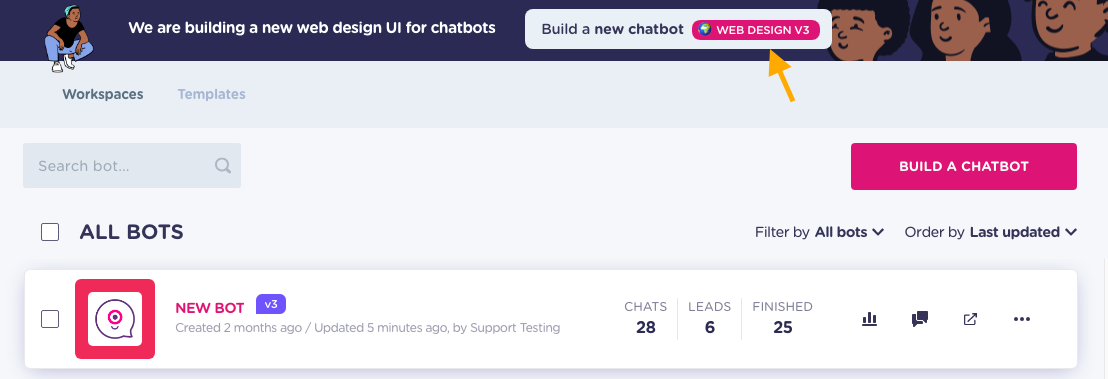Image resolution: width=1108 pixels, height=379 pixels.
Task: Click the BUILD A CHATBOT button
Action: point(963,167)
